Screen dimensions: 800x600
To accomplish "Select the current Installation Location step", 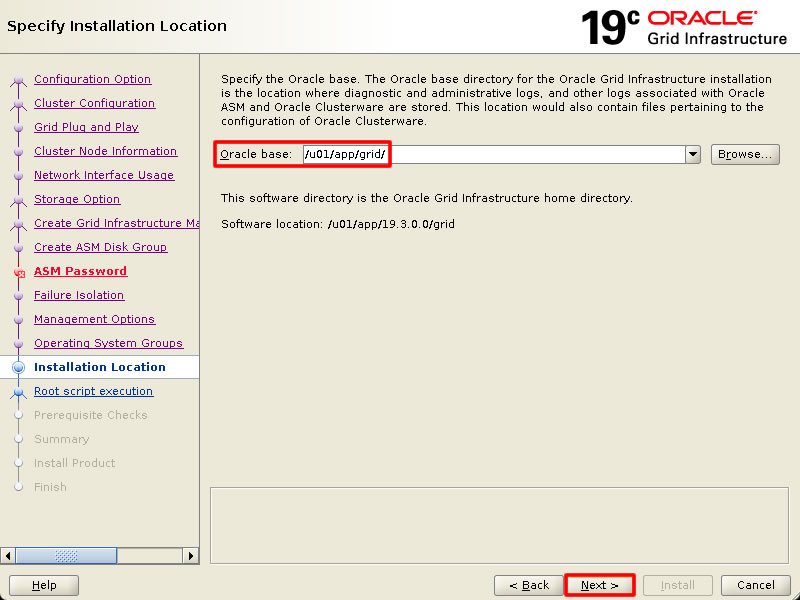I will pyautogui.click(x=99, y=367).
